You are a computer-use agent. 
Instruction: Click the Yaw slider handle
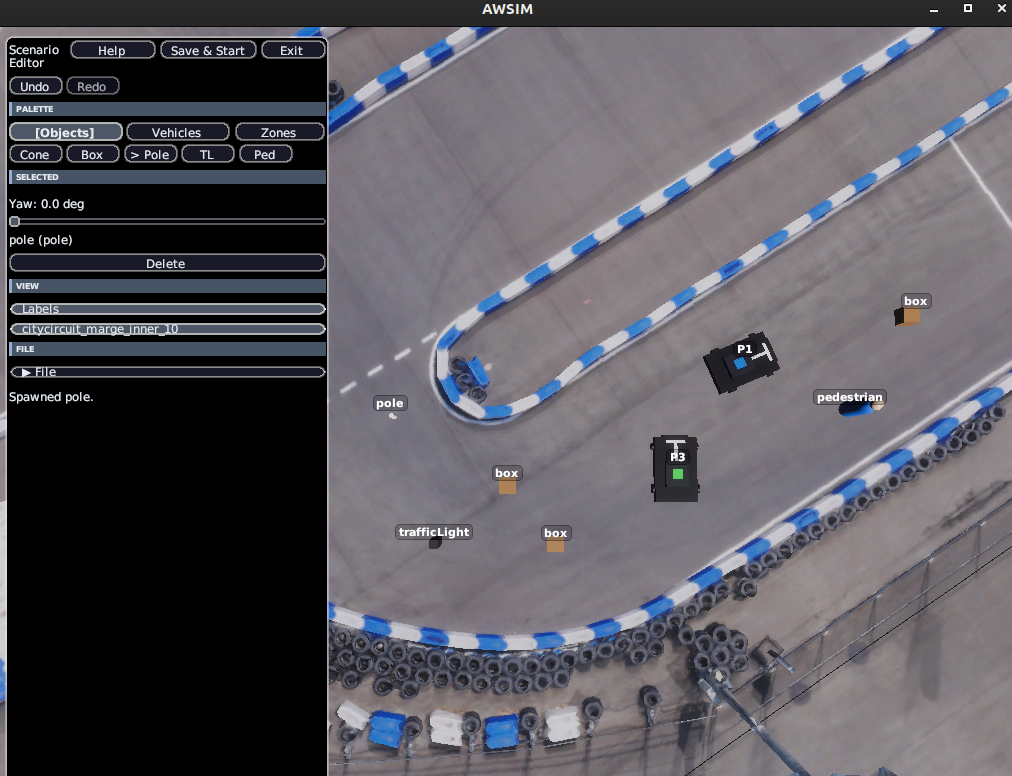click(x=15, y=221)
